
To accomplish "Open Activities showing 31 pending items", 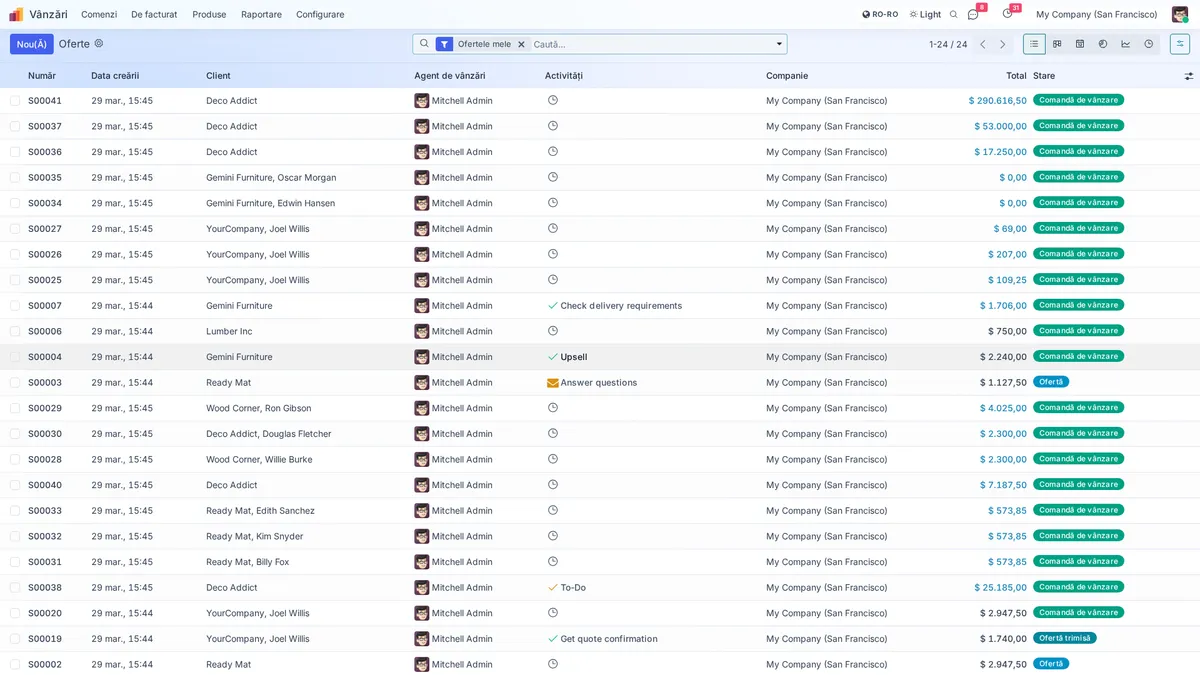I will (1005, 14).
